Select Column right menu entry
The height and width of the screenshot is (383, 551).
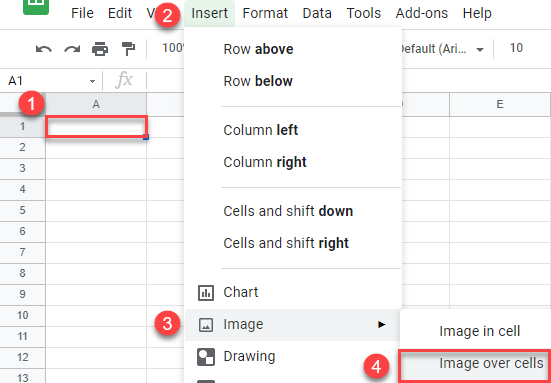tap(292, 162)
